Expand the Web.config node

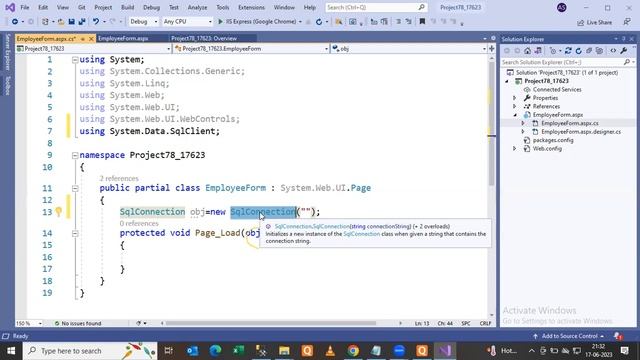click(x=515, y=149)
